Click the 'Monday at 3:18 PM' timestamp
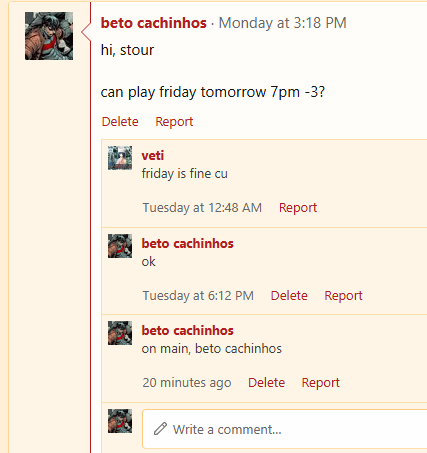The width and height of the screenshot is (427, 453). point(283,23)
